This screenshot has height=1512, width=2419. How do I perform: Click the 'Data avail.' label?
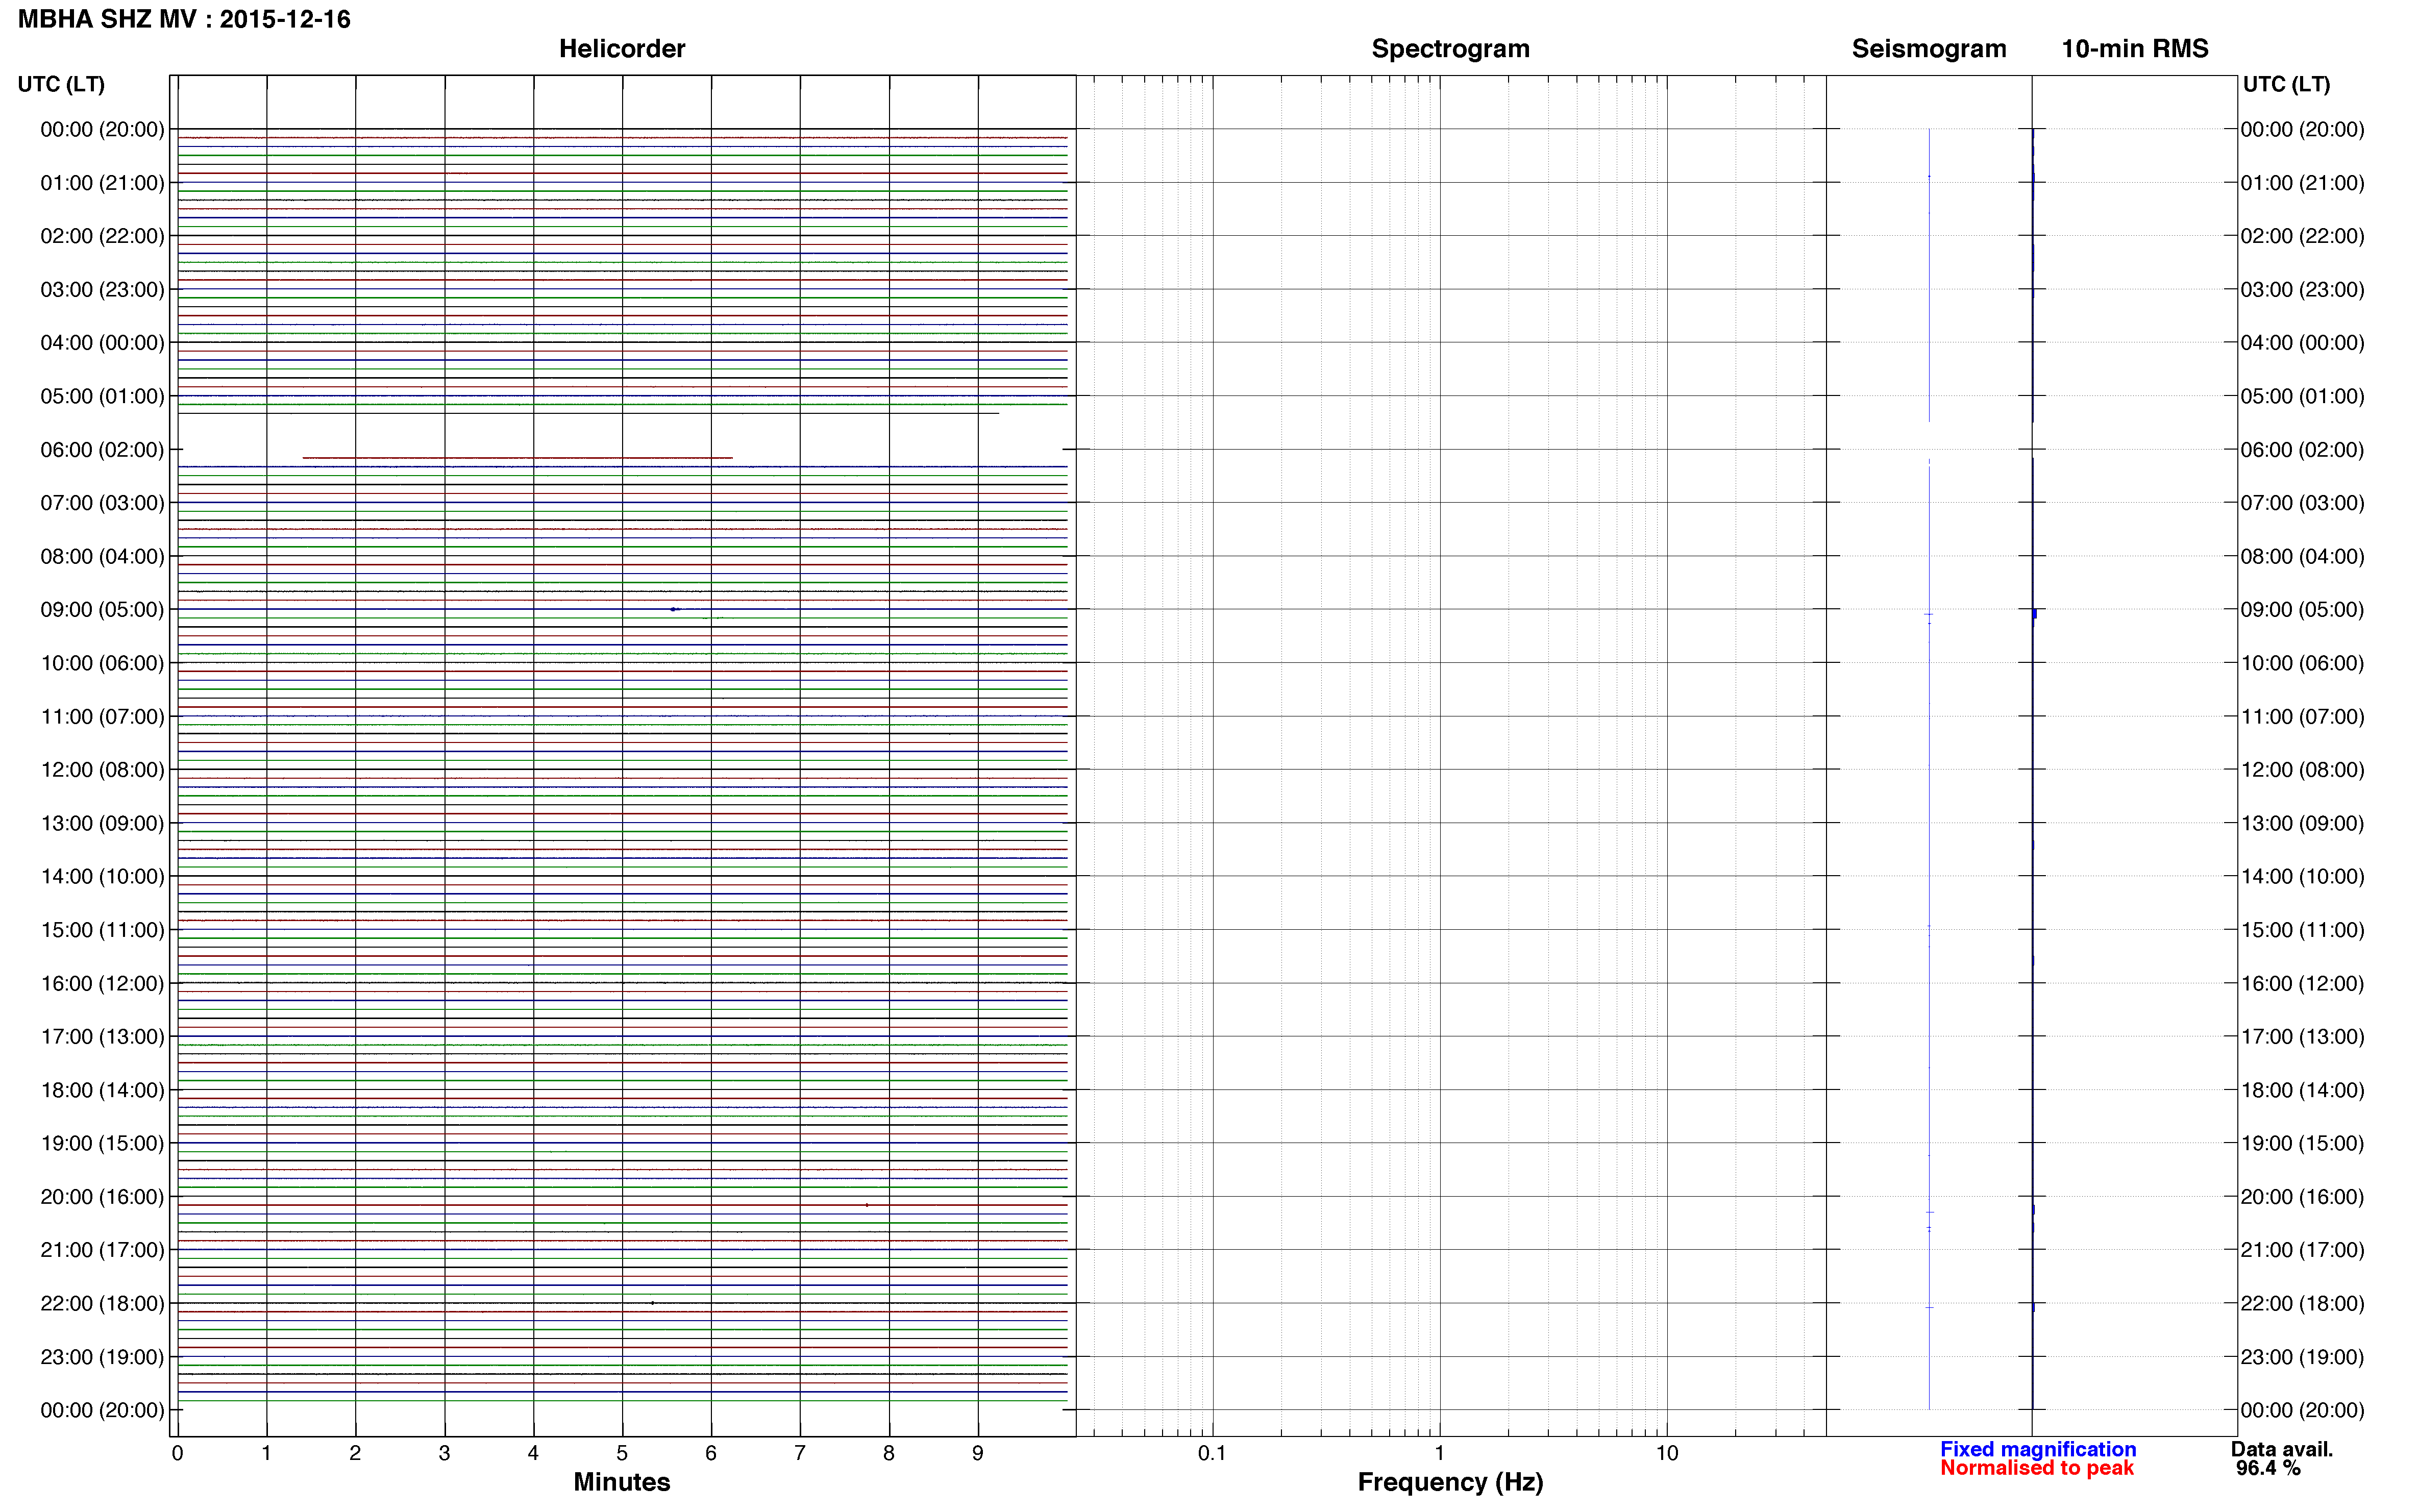[2282, 1449]
